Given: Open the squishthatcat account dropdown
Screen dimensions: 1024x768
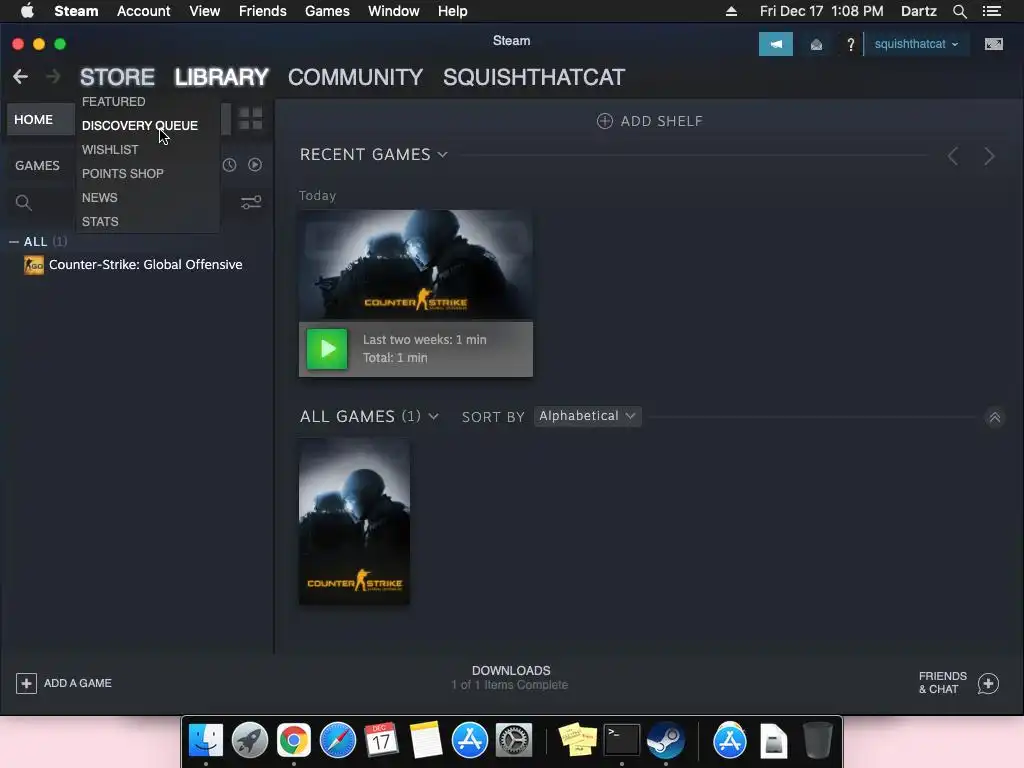Looking at the screenshot, I should point(916,44).
